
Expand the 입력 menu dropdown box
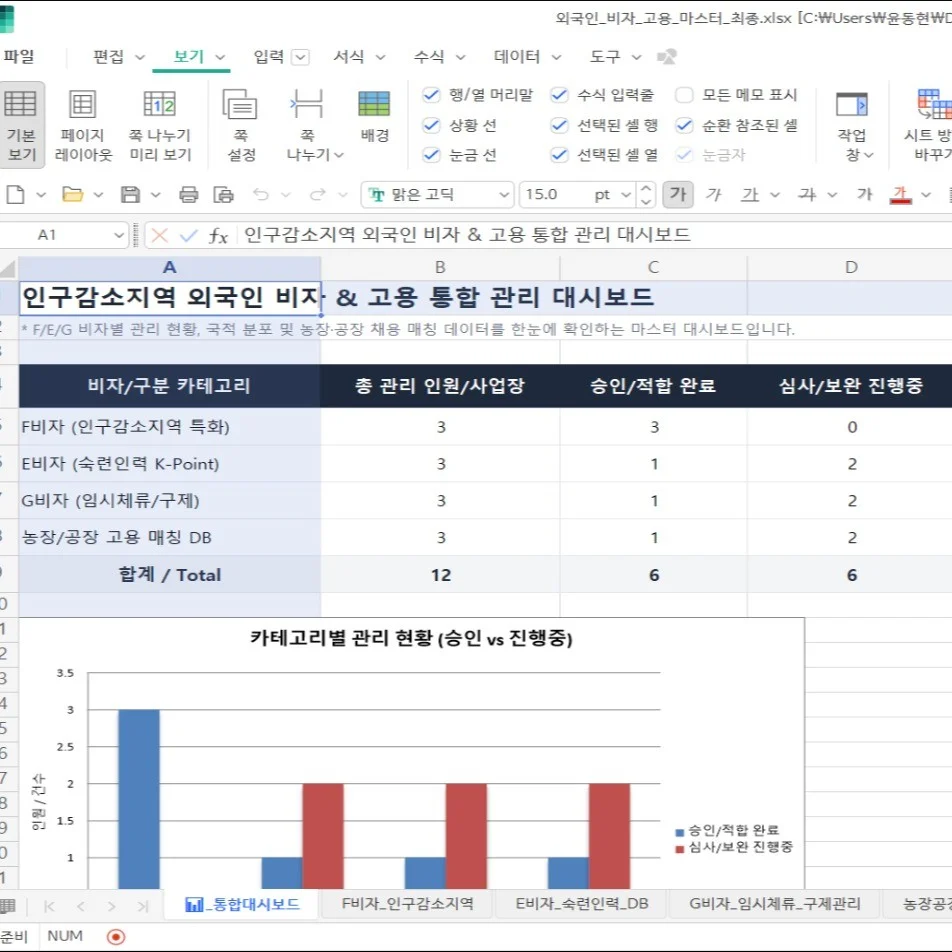click(300, 57)
